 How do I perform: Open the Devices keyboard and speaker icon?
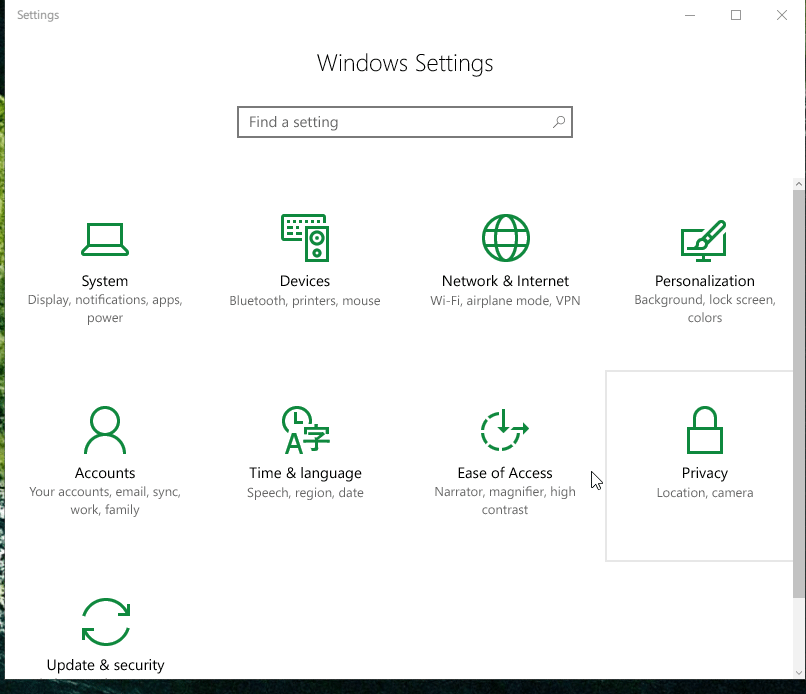[305, 238]
